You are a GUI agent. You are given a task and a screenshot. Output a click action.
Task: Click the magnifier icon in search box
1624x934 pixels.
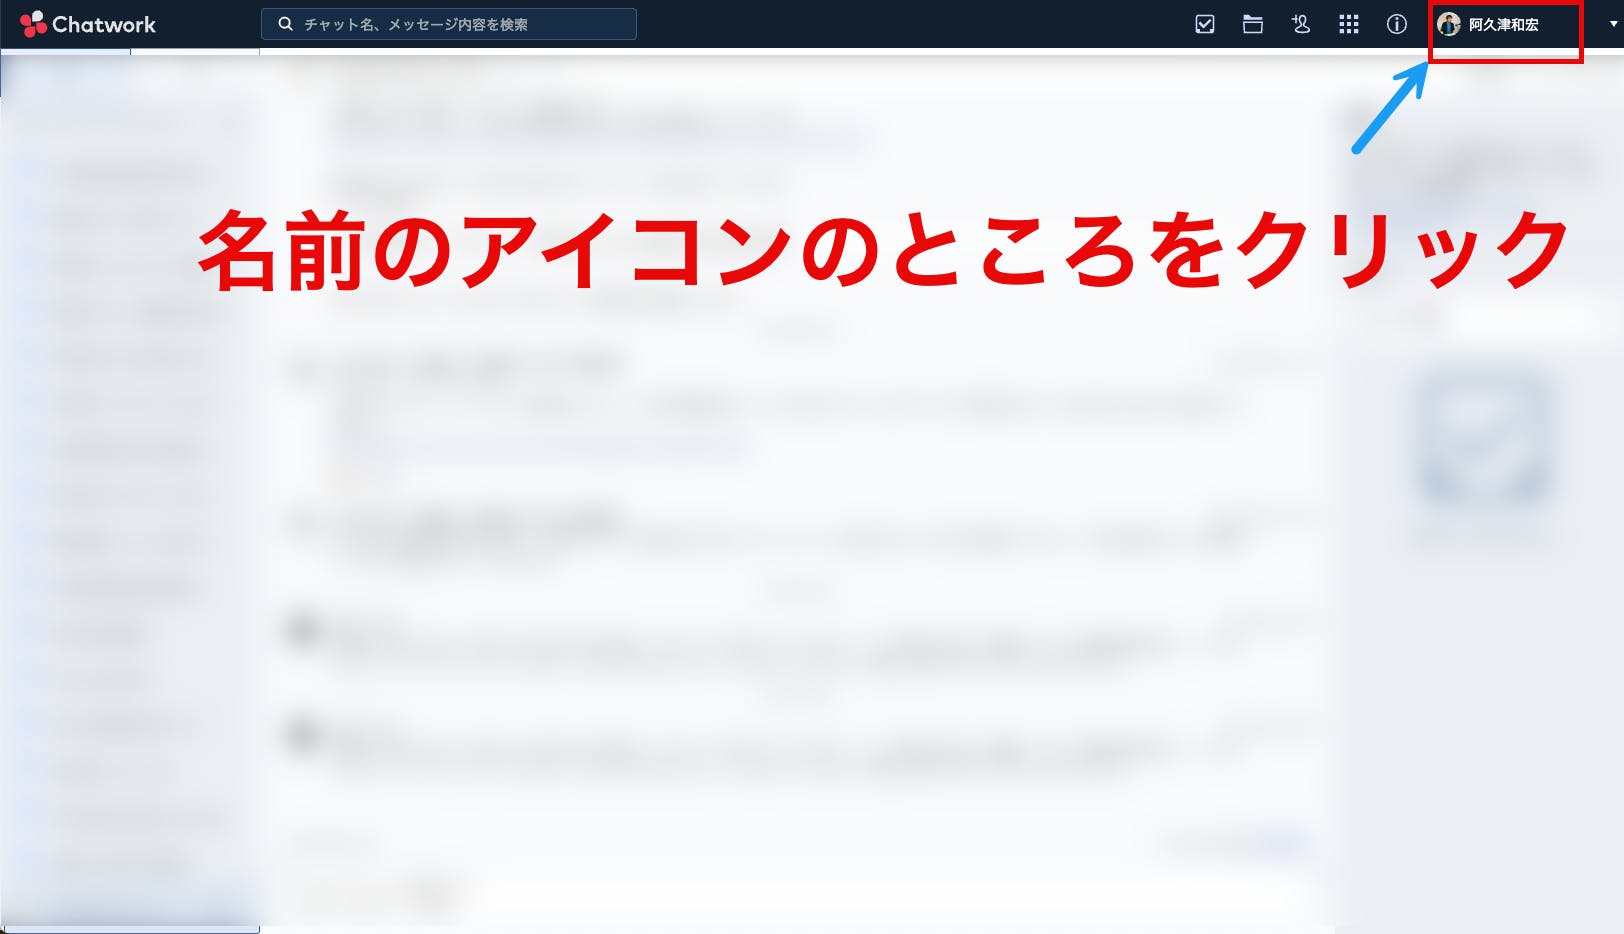click(285, 24)
